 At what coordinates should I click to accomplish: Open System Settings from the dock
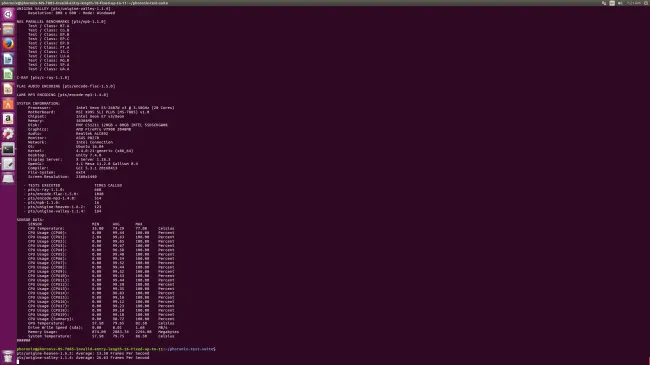pos(8,134)
